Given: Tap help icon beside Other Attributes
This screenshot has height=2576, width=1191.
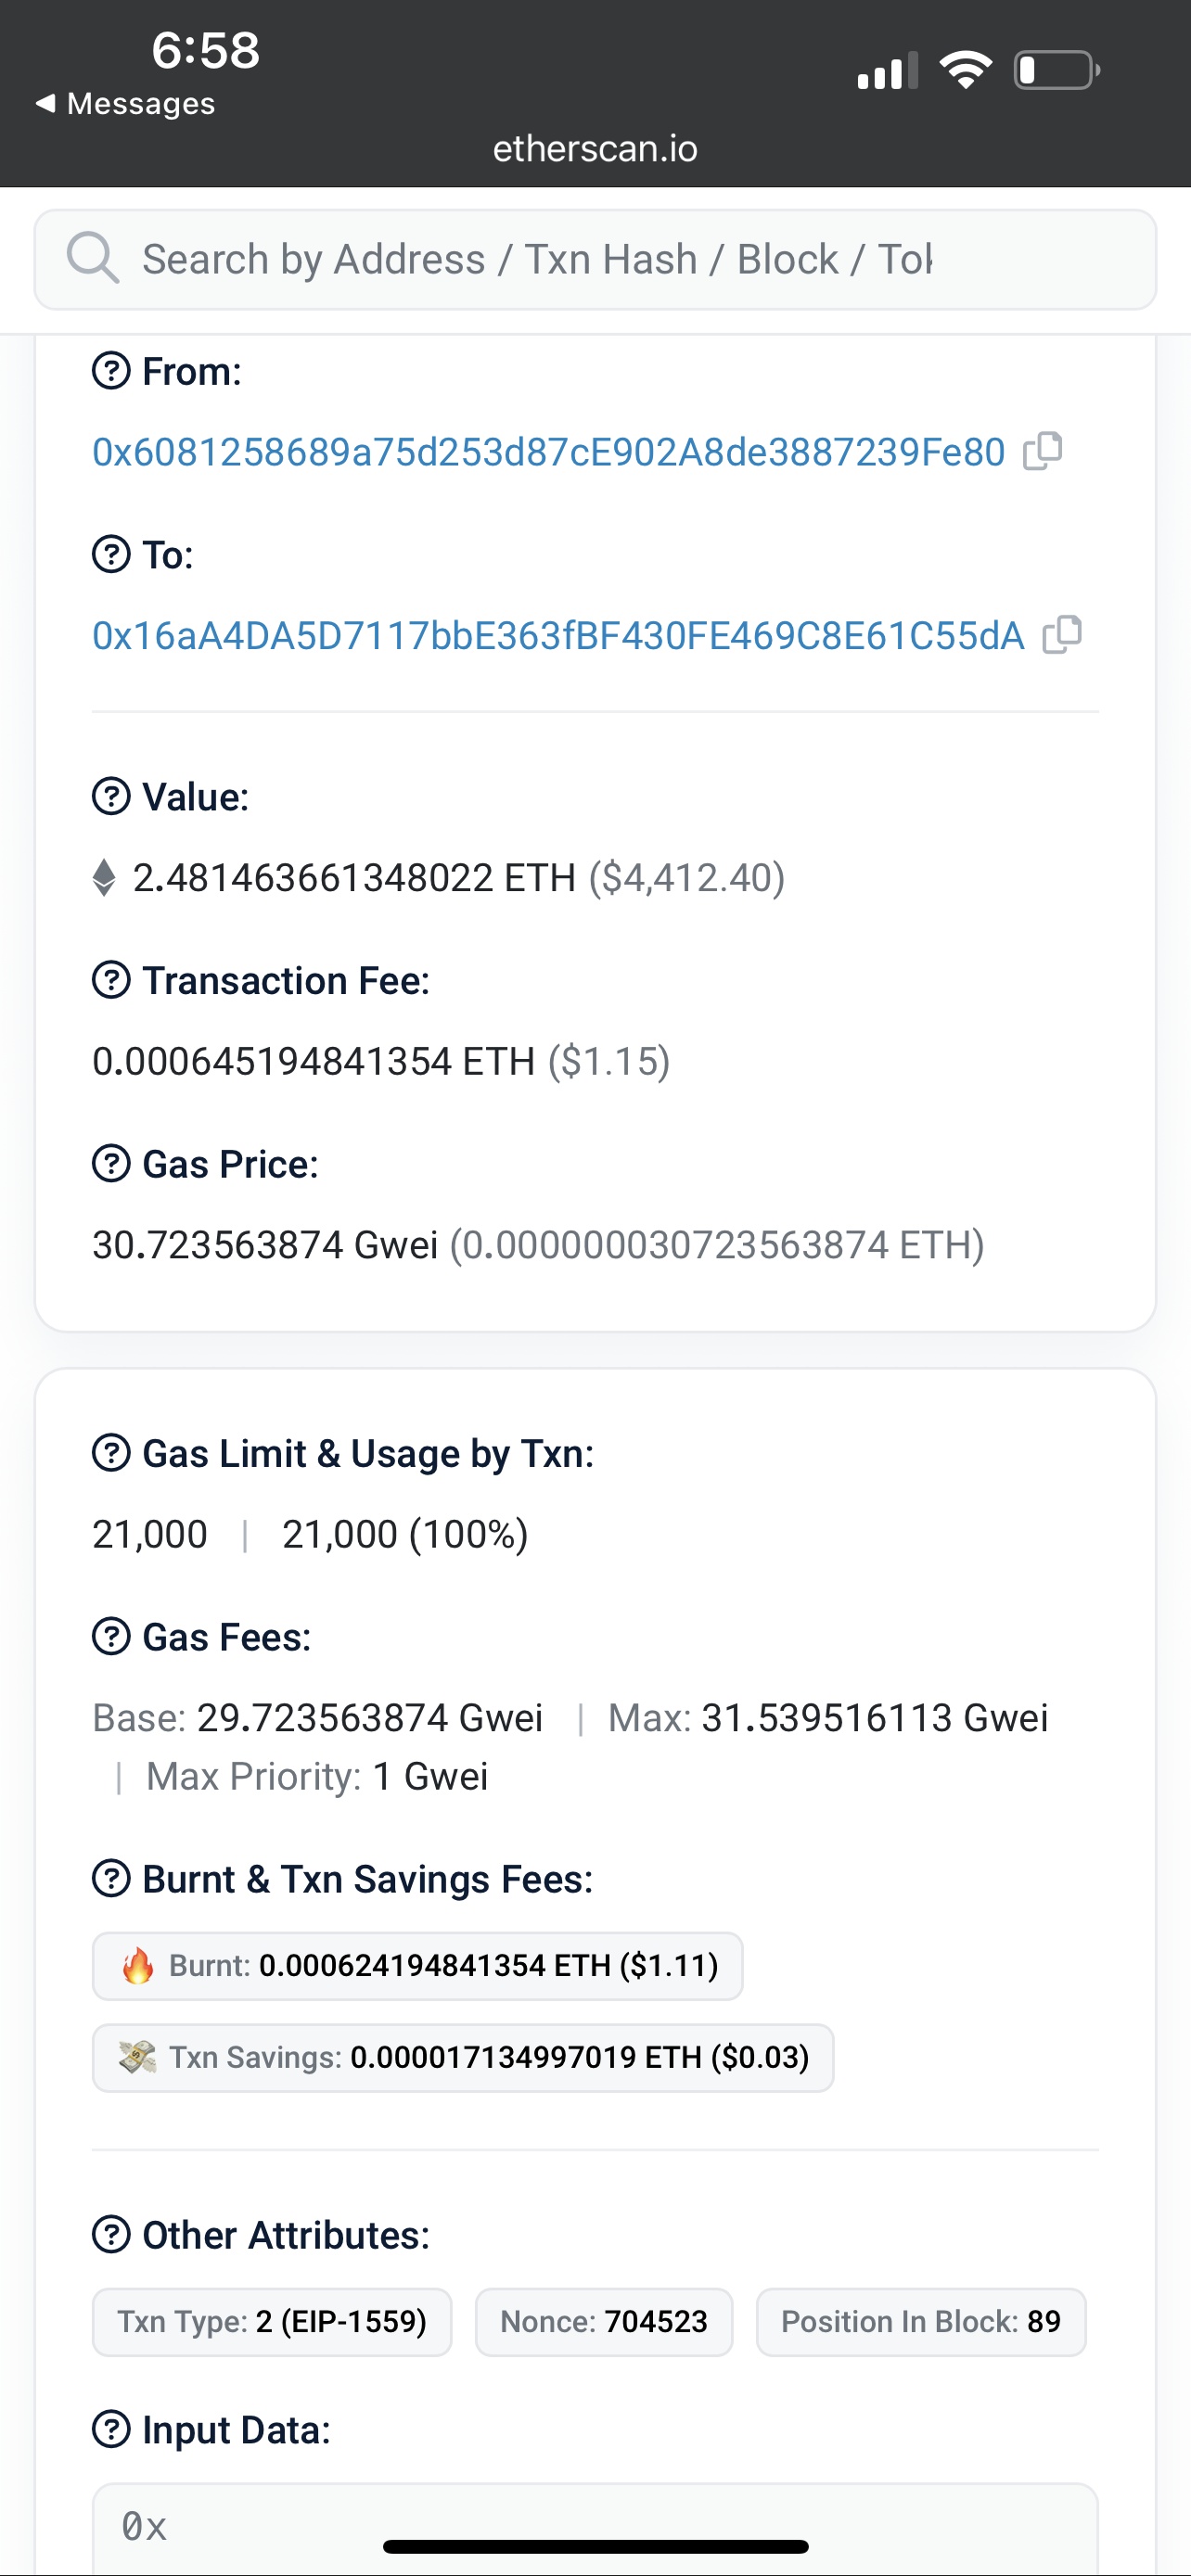Looking at the screenshot, I should click(111, 2235).
